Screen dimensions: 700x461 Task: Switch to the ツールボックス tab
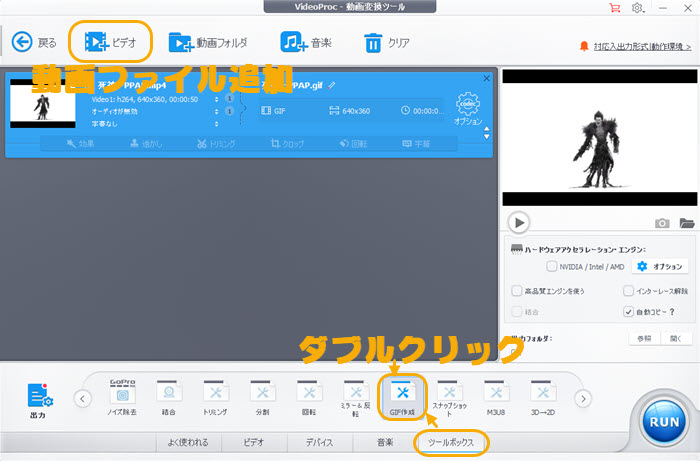450,441
